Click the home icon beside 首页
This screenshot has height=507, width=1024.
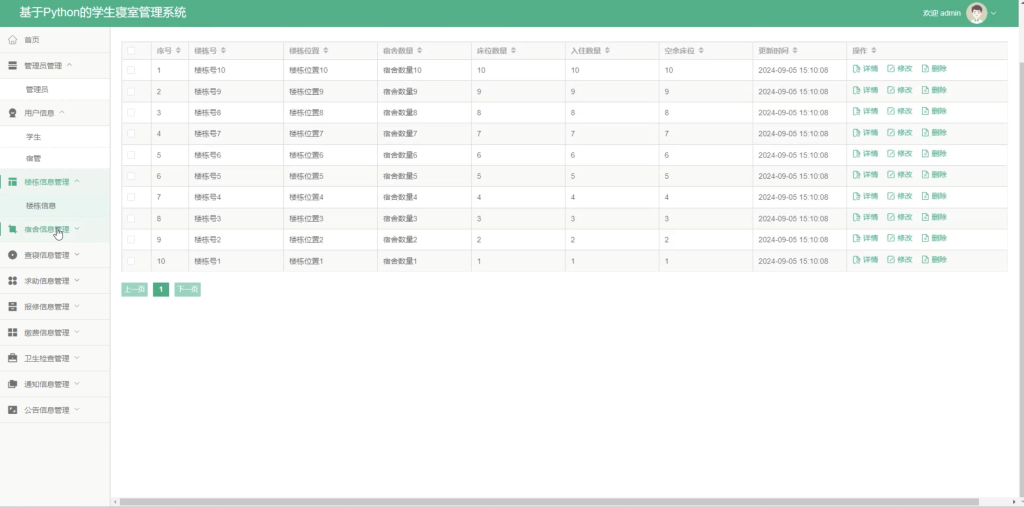pos(12,40)
